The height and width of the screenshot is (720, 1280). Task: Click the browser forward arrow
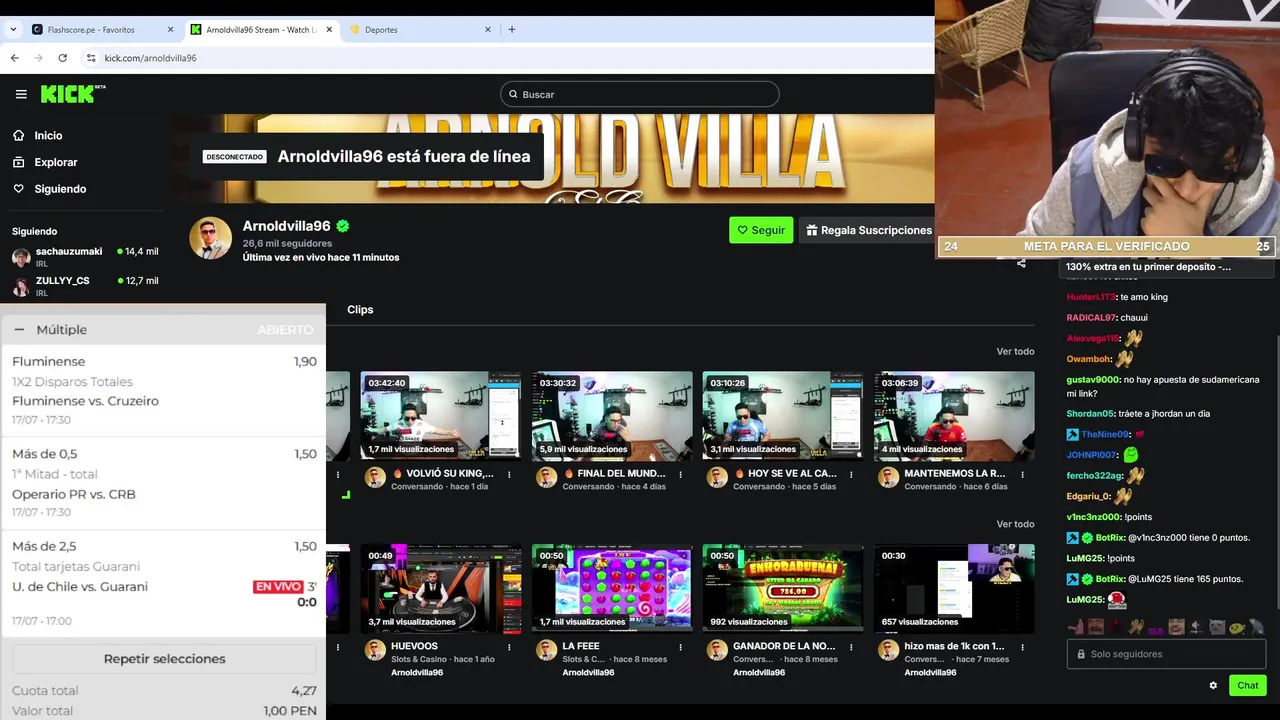(38, 58)
